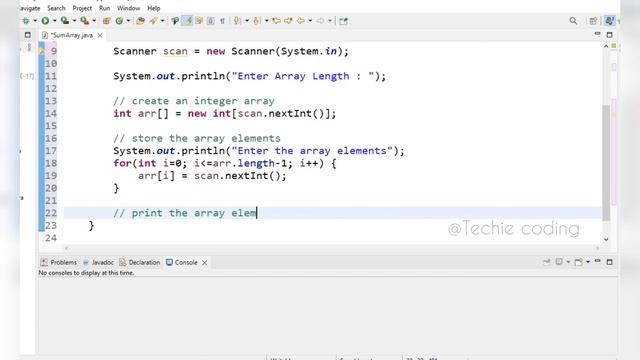The height and width of the screenshot is (360, 640).
Task: Minimize the editor area
Action: (598, 34)
